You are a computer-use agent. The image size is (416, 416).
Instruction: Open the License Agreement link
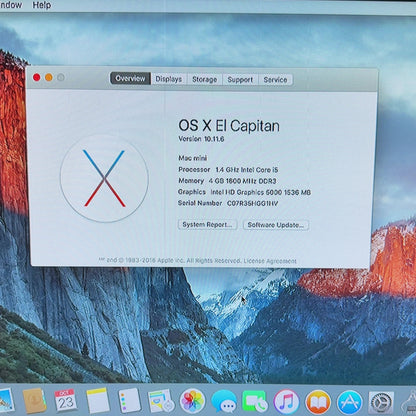[x=270, y=261]
